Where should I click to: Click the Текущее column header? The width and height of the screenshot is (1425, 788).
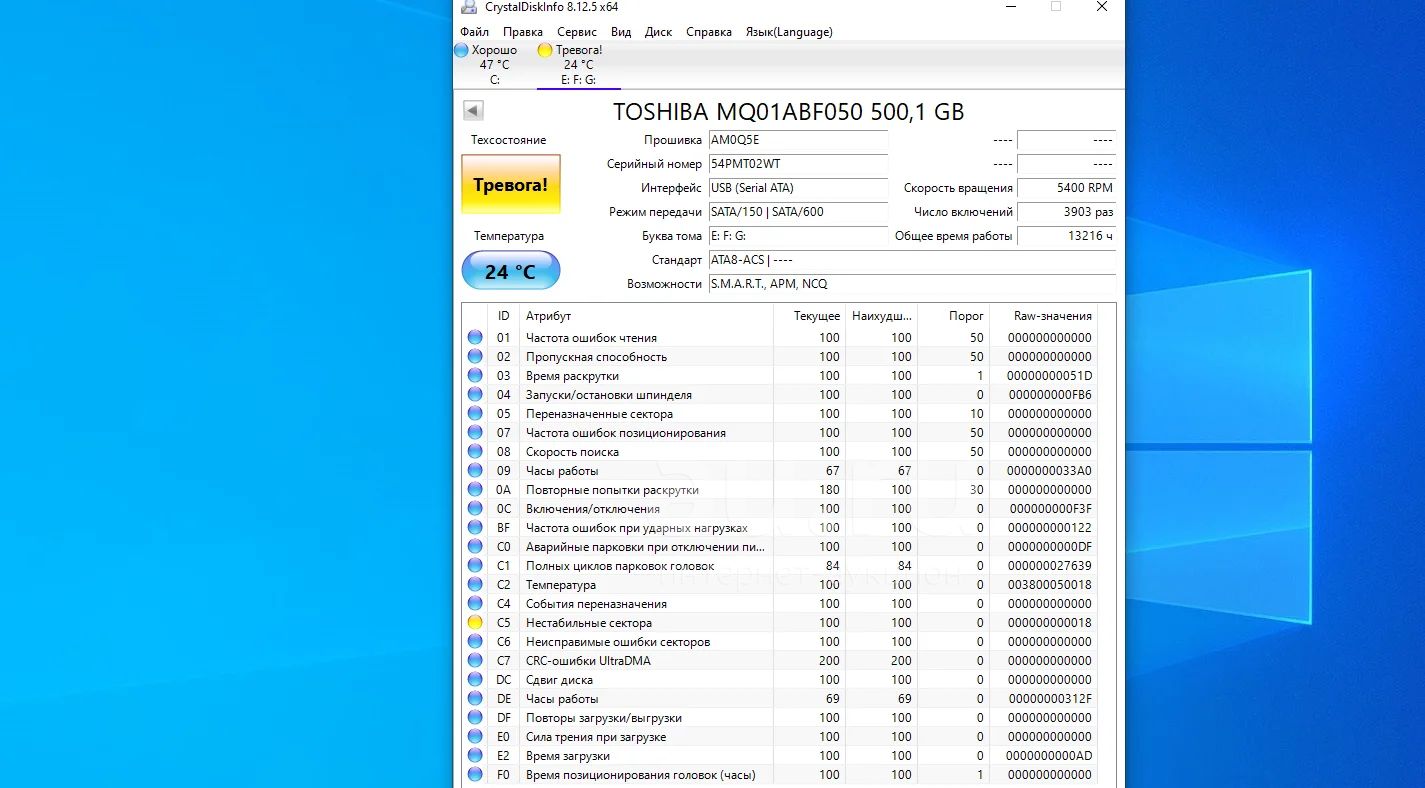pos(809,316)
